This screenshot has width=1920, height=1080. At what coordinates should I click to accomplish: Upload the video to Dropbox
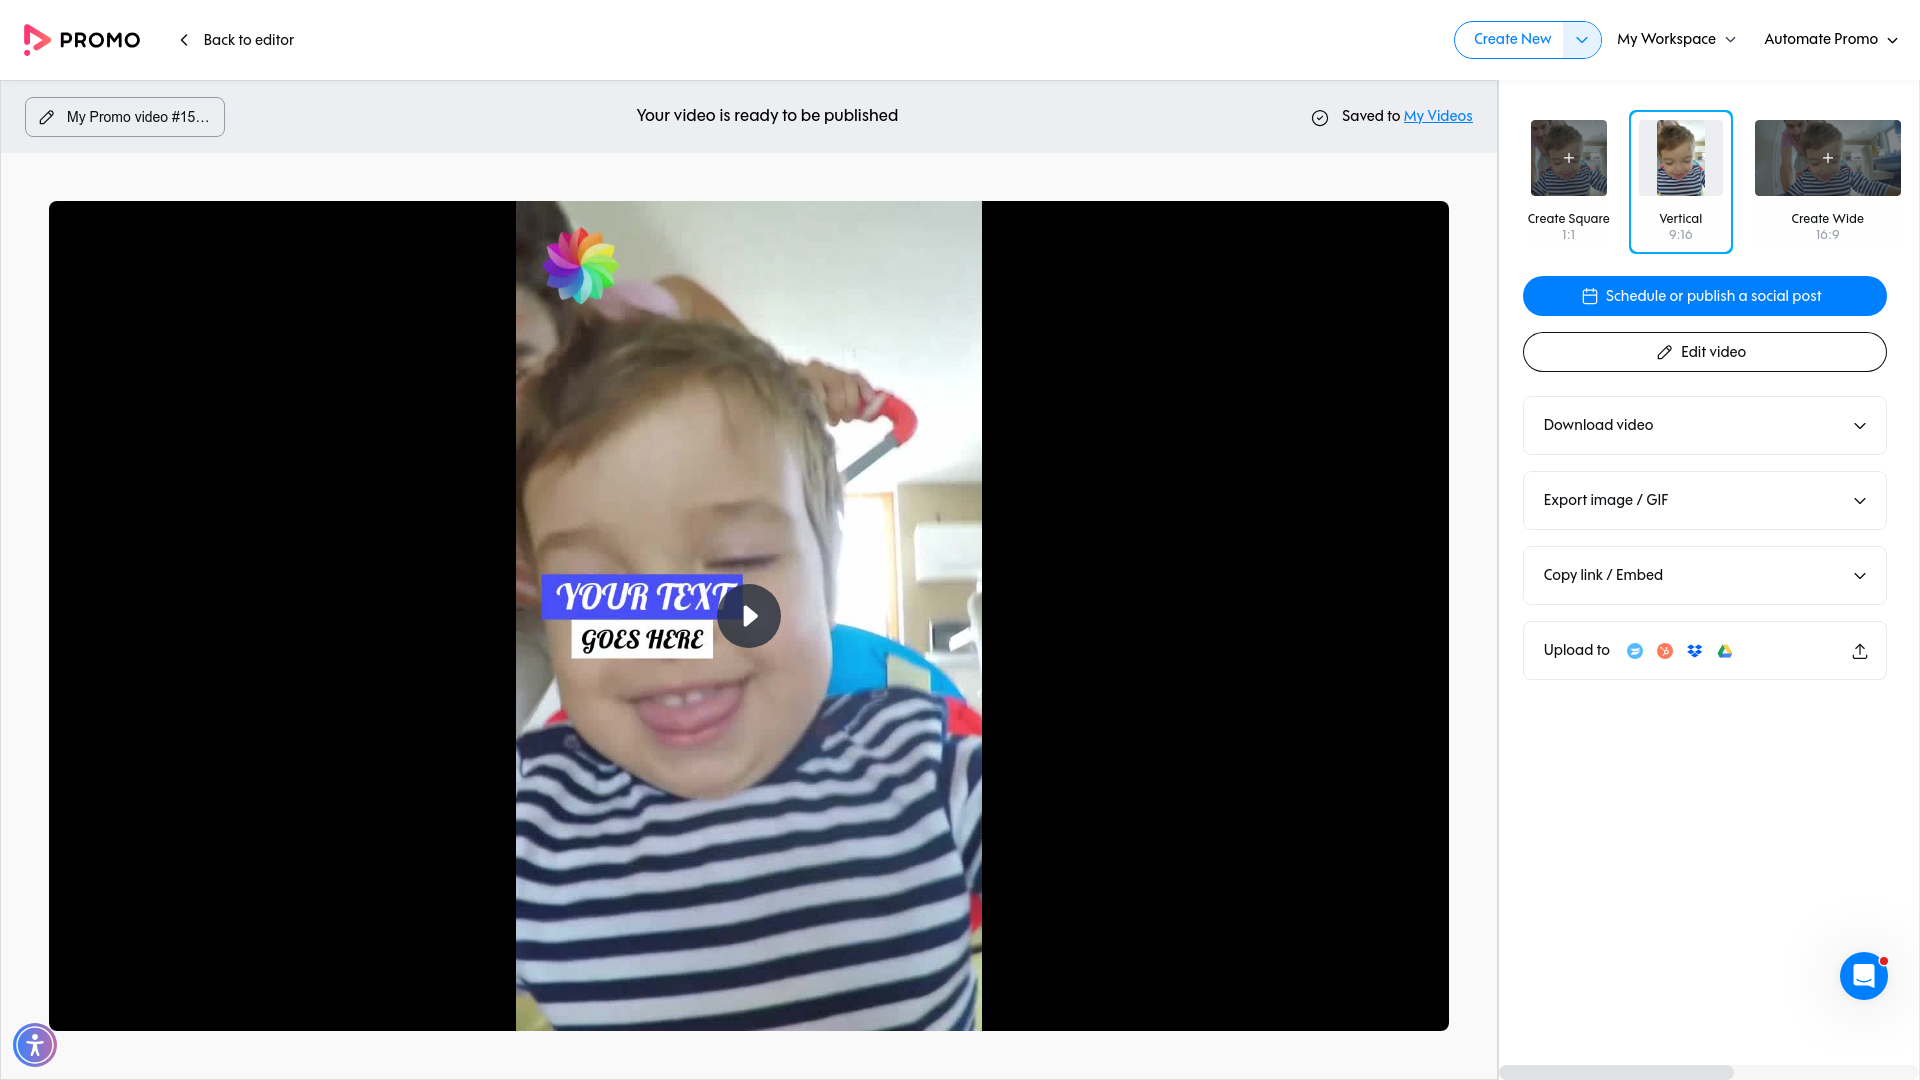tap(1694, 650)
